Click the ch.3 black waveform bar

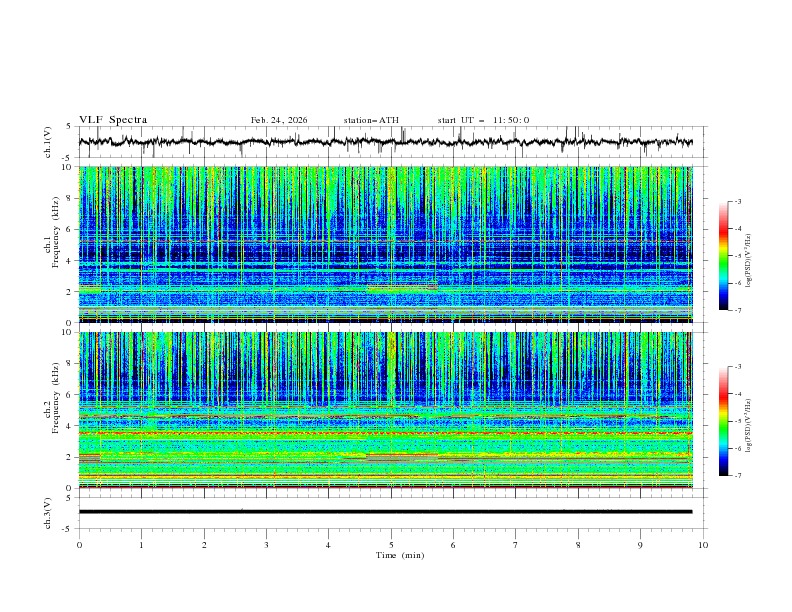[x=386, y=511]
